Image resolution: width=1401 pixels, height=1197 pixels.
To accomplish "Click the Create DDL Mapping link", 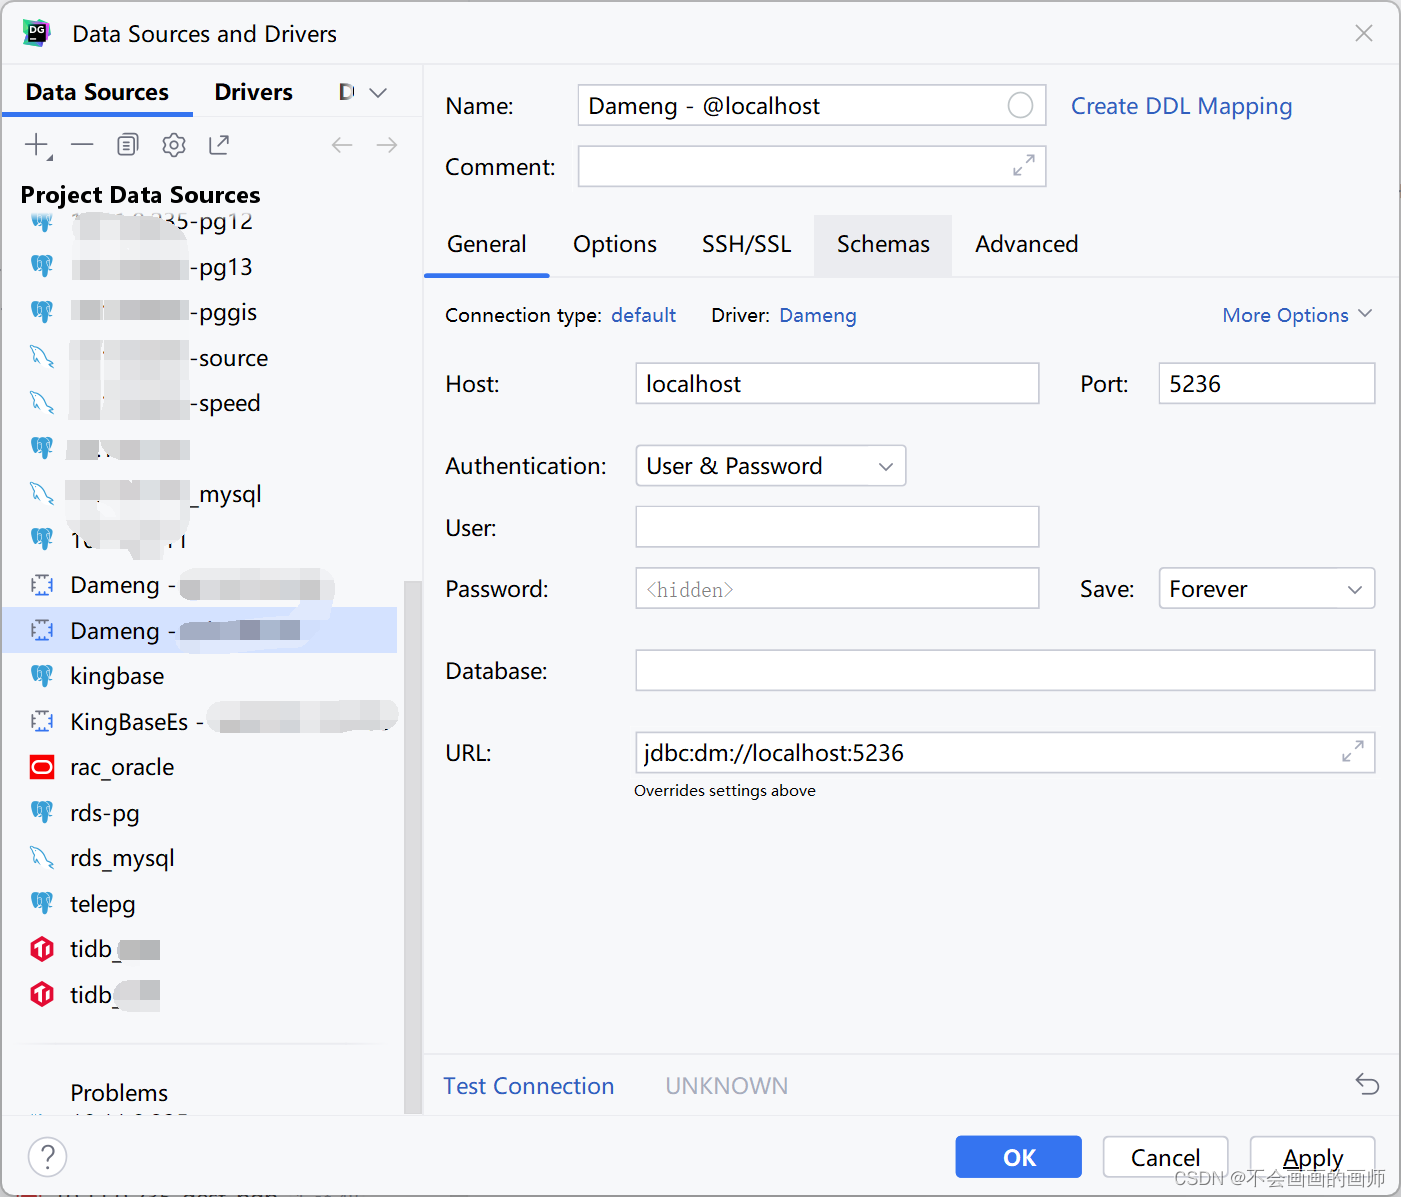I will [1181, 106].
